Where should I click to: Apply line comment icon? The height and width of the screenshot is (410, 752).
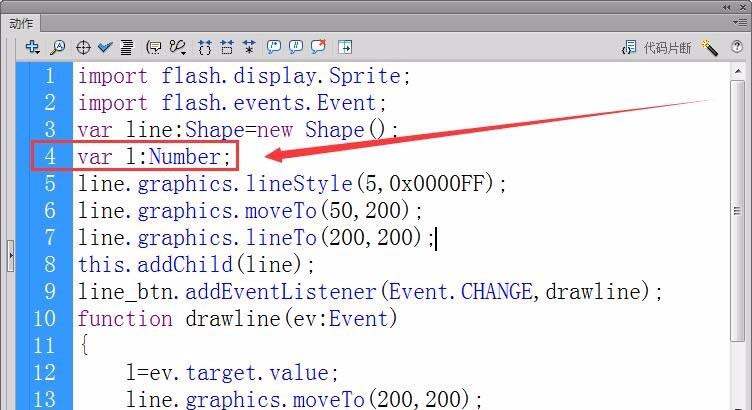(x=296, y=47)
